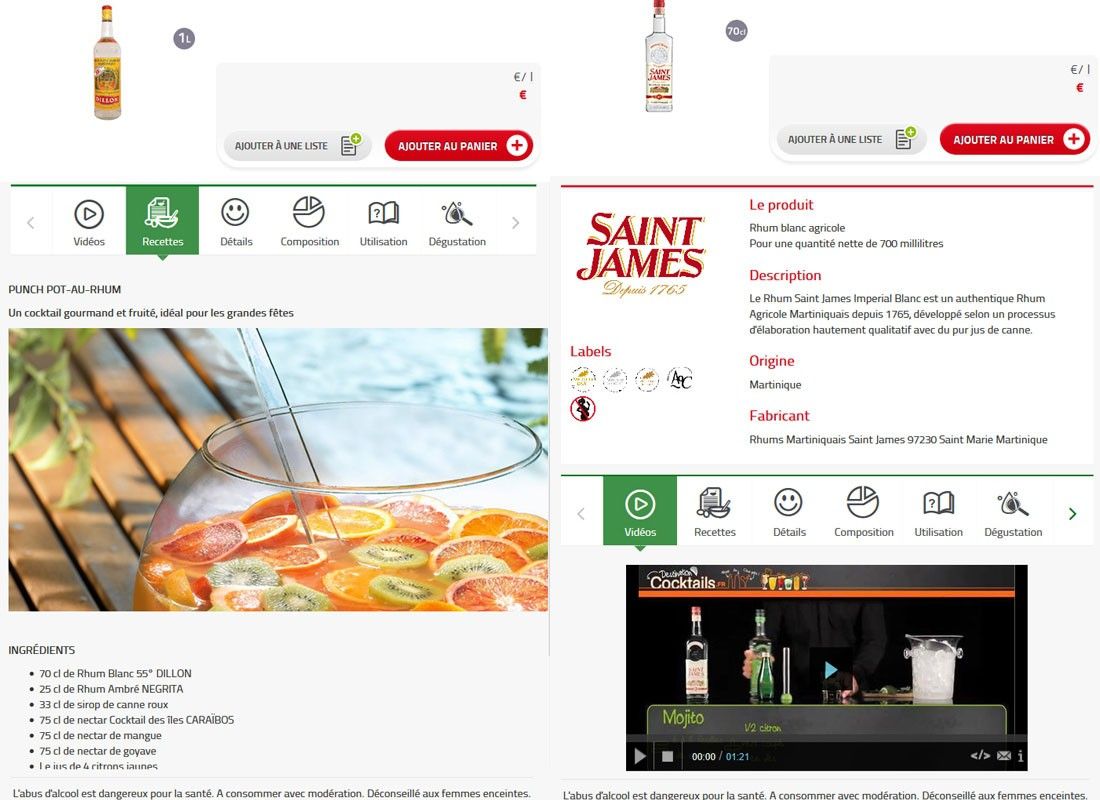Click ingredient '25 cl de Rhum Ambré NEGRITA'
Image resolution: width=1100 pixels, height=800 pixels.
(111, 688)
